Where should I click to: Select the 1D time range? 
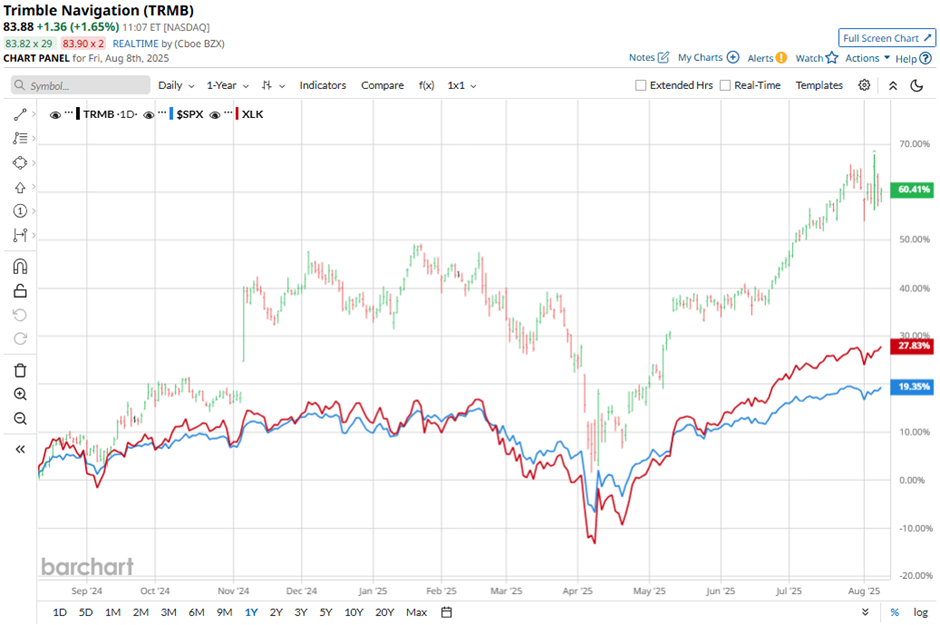coord(59,612)
